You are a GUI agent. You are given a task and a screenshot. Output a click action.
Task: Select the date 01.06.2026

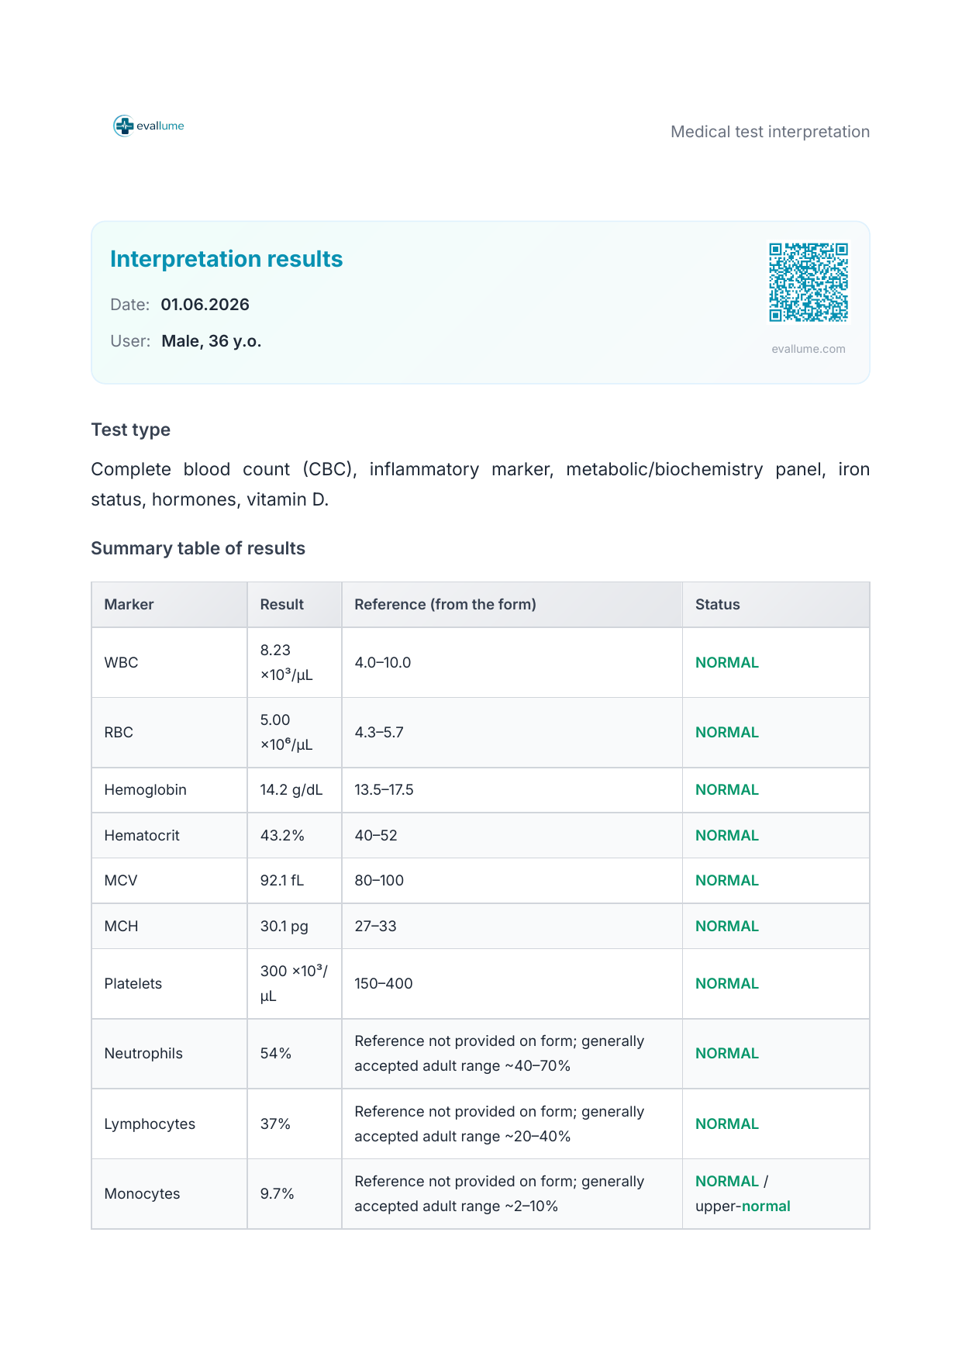[205, 305]
